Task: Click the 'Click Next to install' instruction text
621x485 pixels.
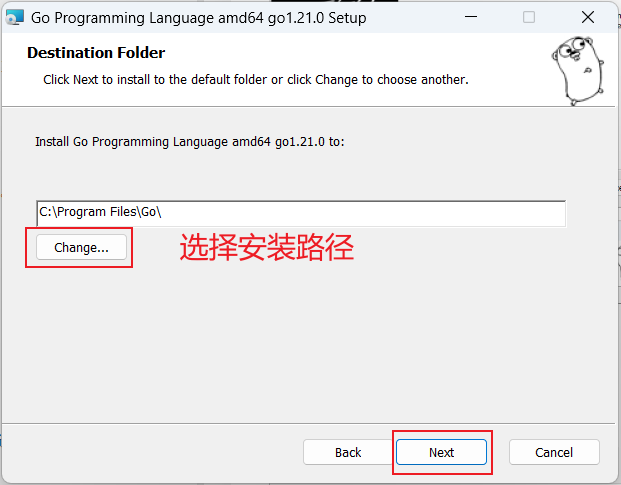Action: click(256, 80)
